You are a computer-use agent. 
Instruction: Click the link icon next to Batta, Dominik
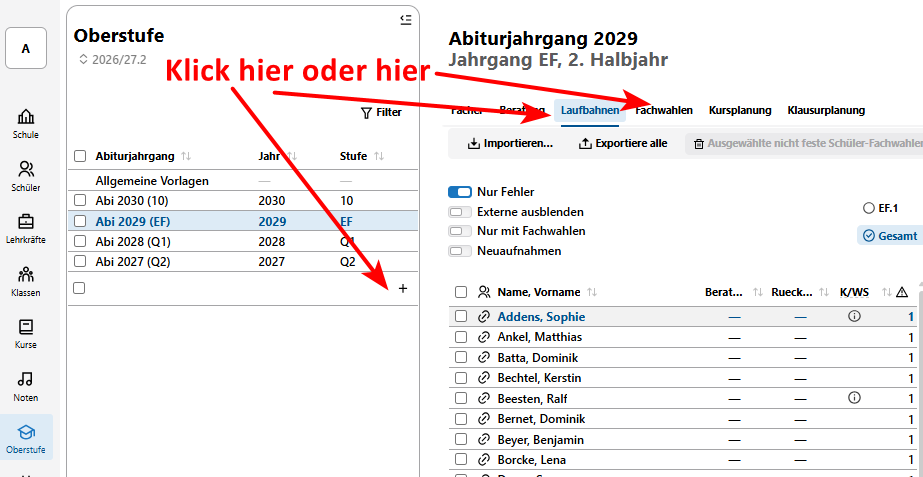point(484,357)
